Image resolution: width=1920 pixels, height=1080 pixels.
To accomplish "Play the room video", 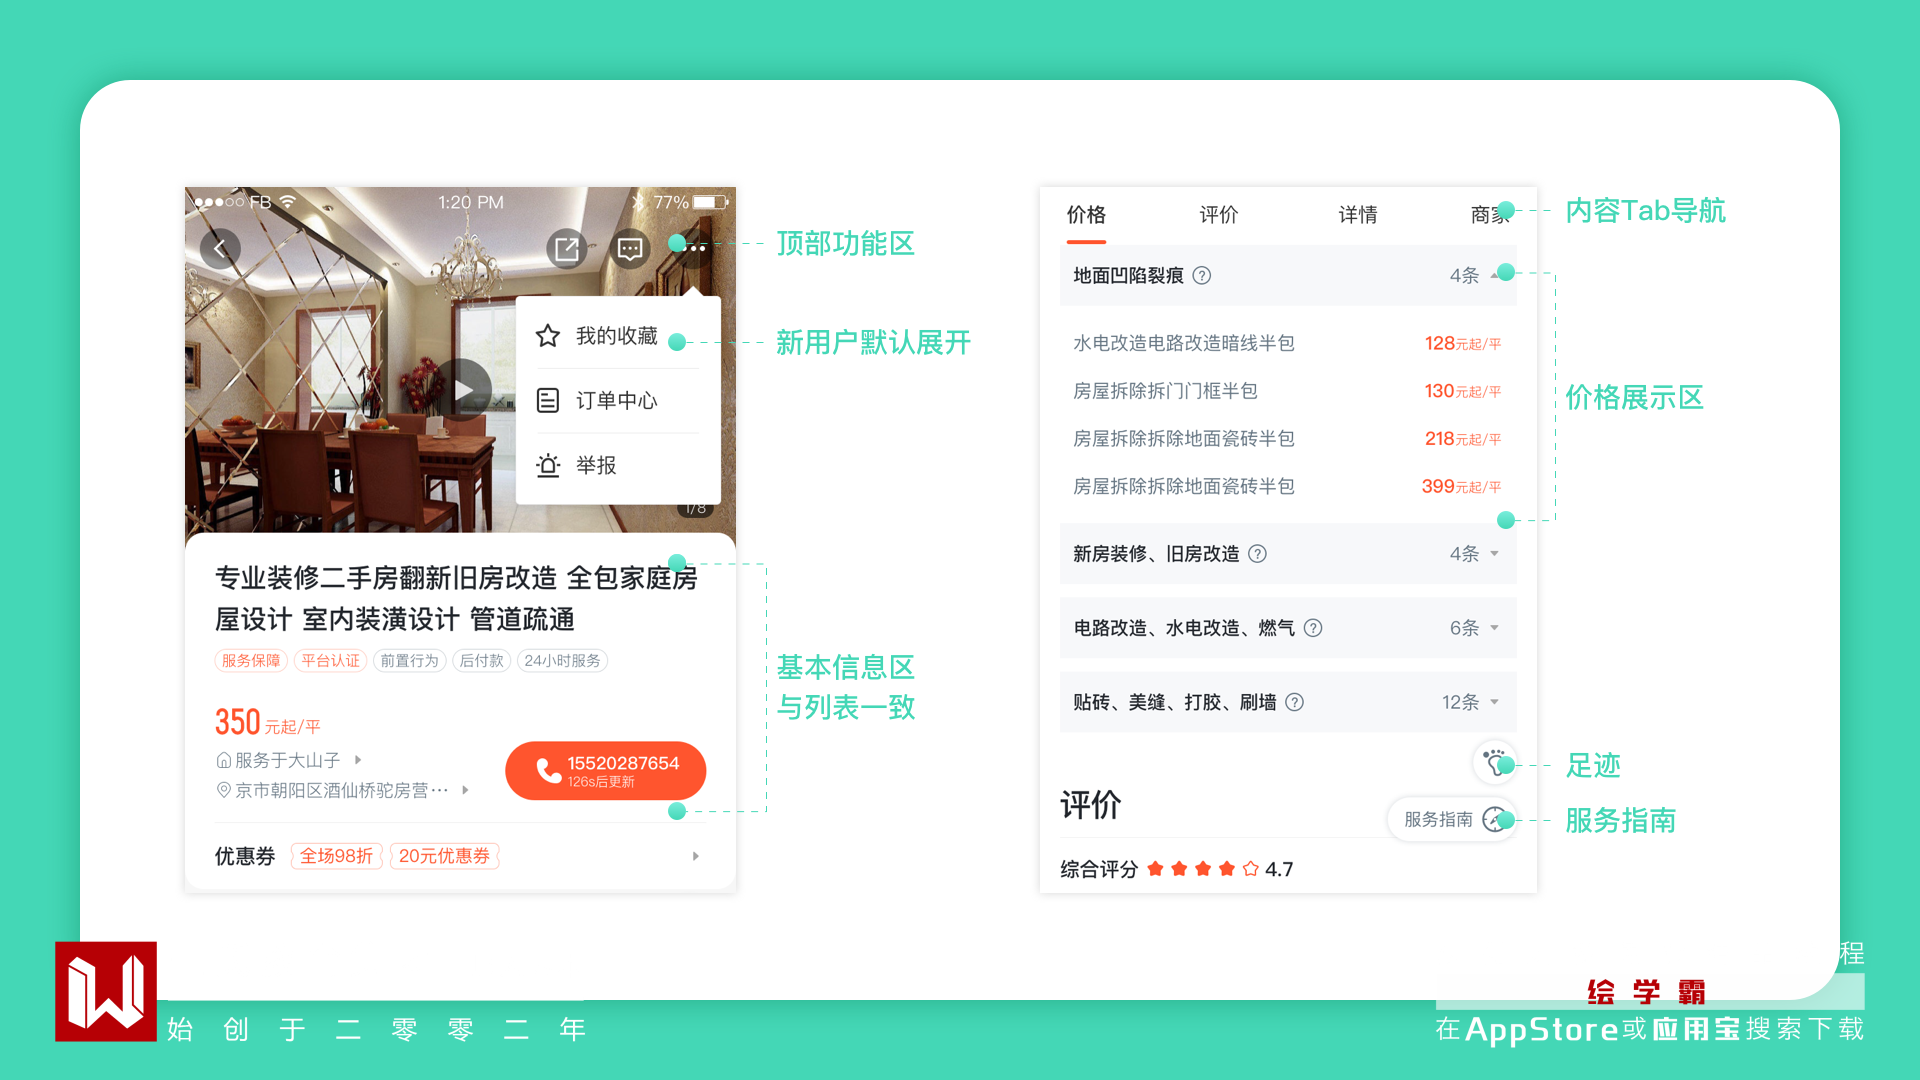I will coord(462,389).
